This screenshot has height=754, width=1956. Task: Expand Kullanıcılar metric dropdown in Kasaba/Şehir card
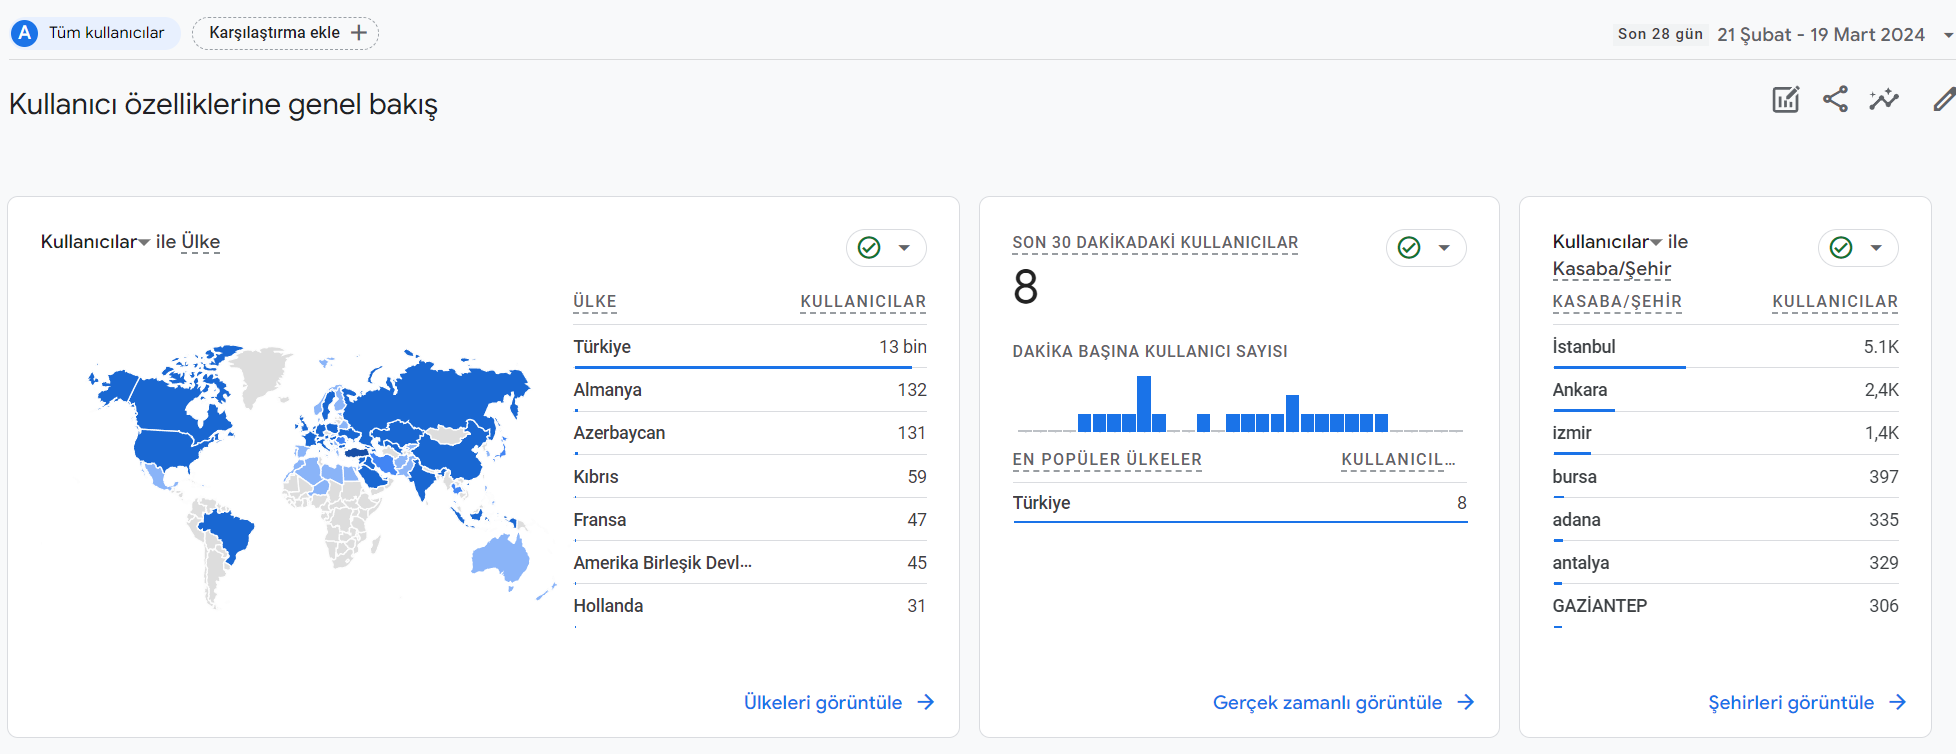[1656, 243]
